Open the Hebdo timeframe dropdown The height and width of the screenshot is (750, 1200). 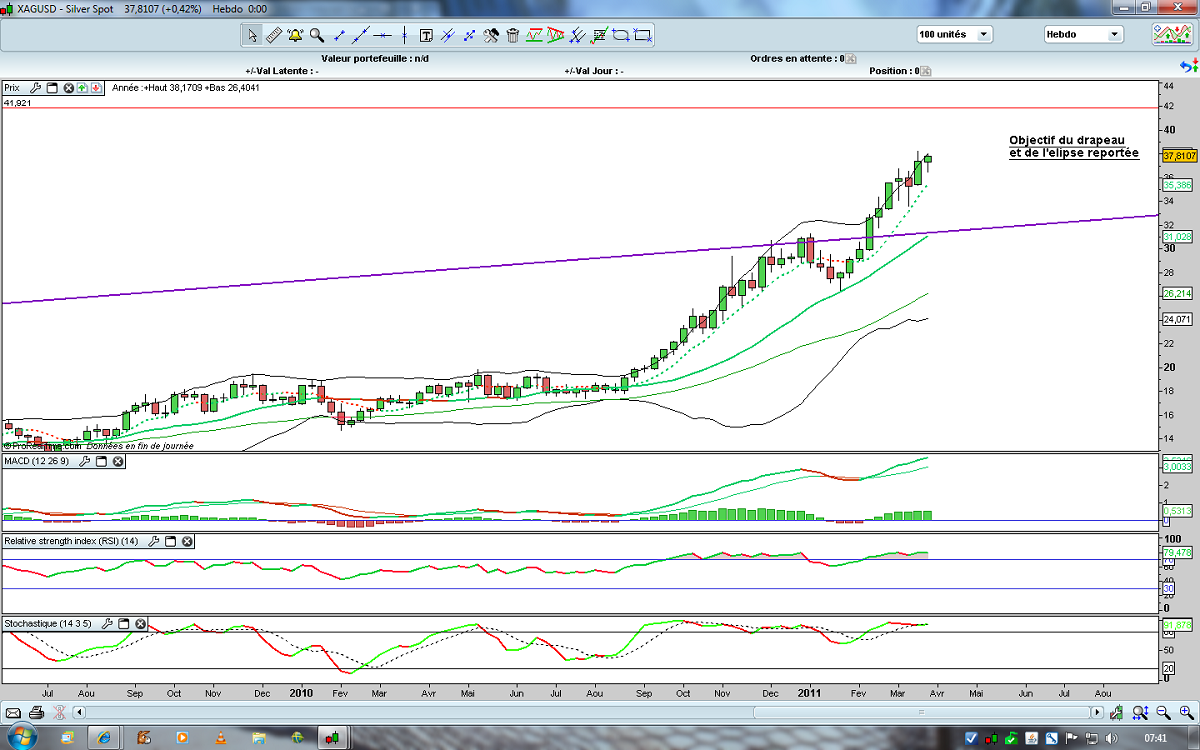pos(1114,34)
